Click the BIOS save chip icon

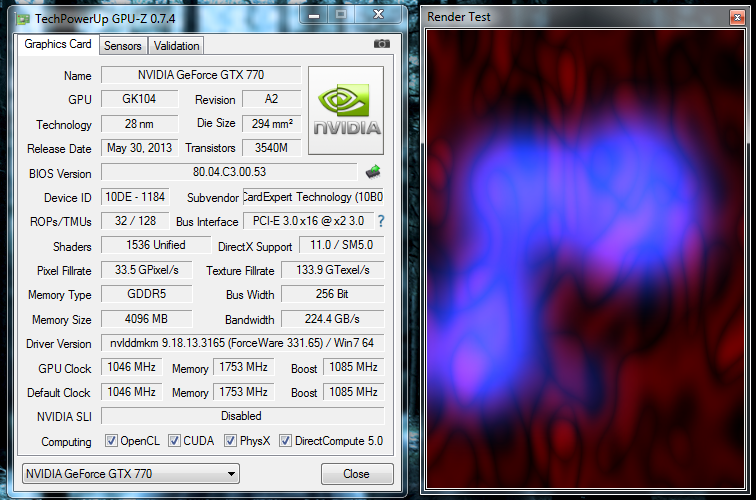tap(373, 172)
